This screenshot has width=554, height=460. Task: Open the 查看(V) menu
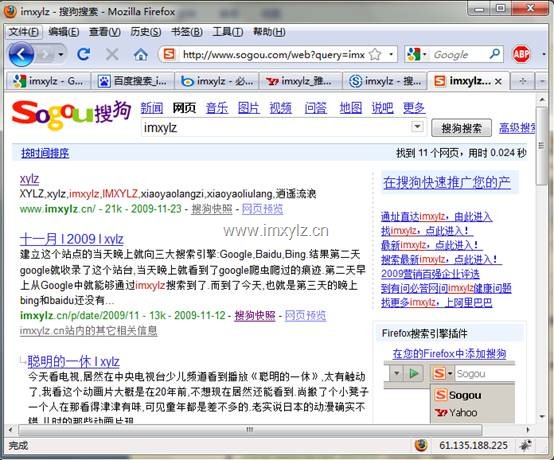105,32
